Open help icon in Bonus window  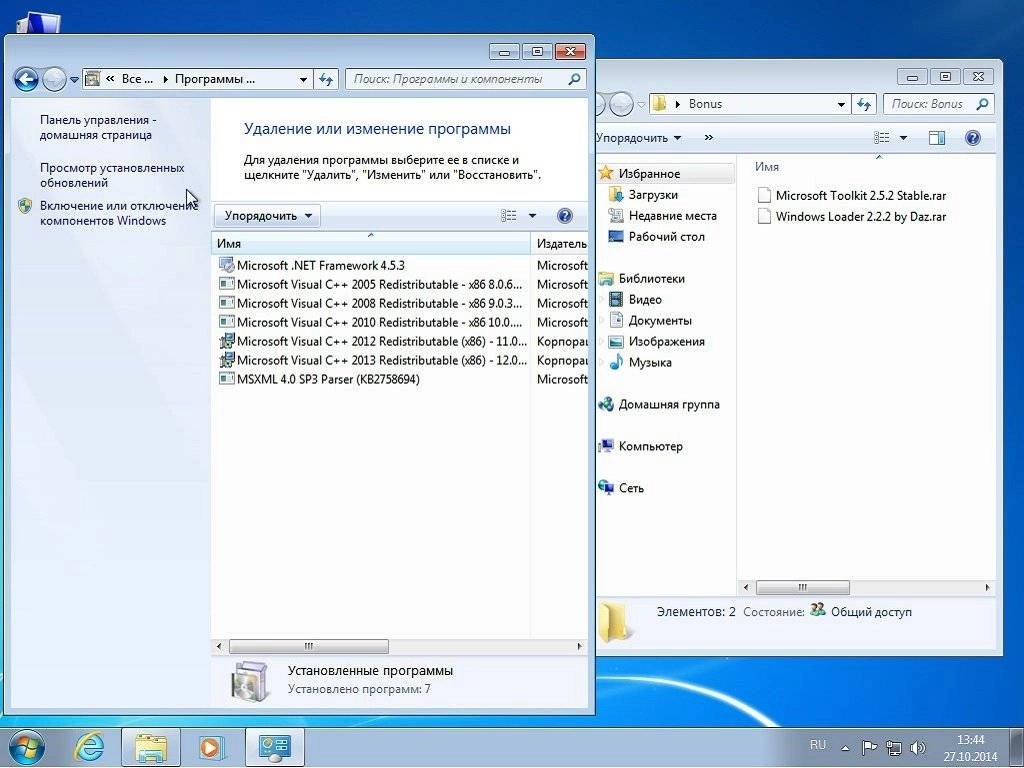[x=972, y=138]
